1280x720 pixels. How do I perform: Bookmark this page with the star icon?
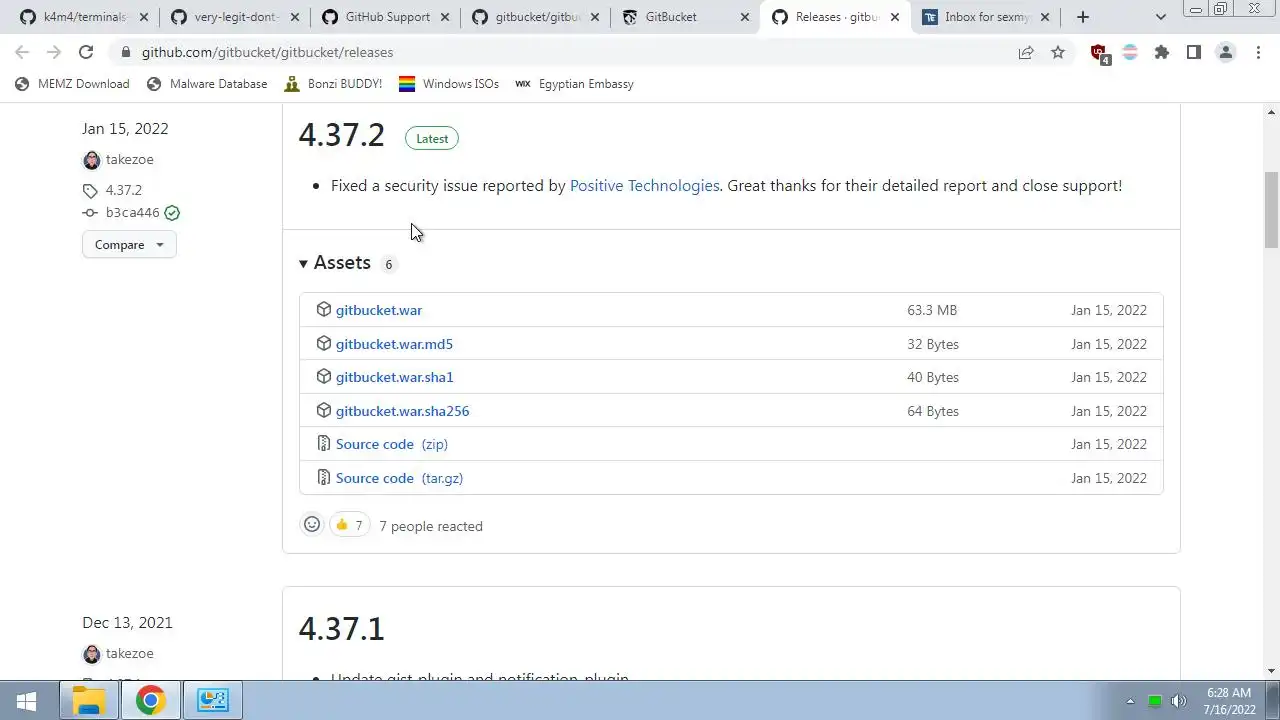[x=1058, y=52]
